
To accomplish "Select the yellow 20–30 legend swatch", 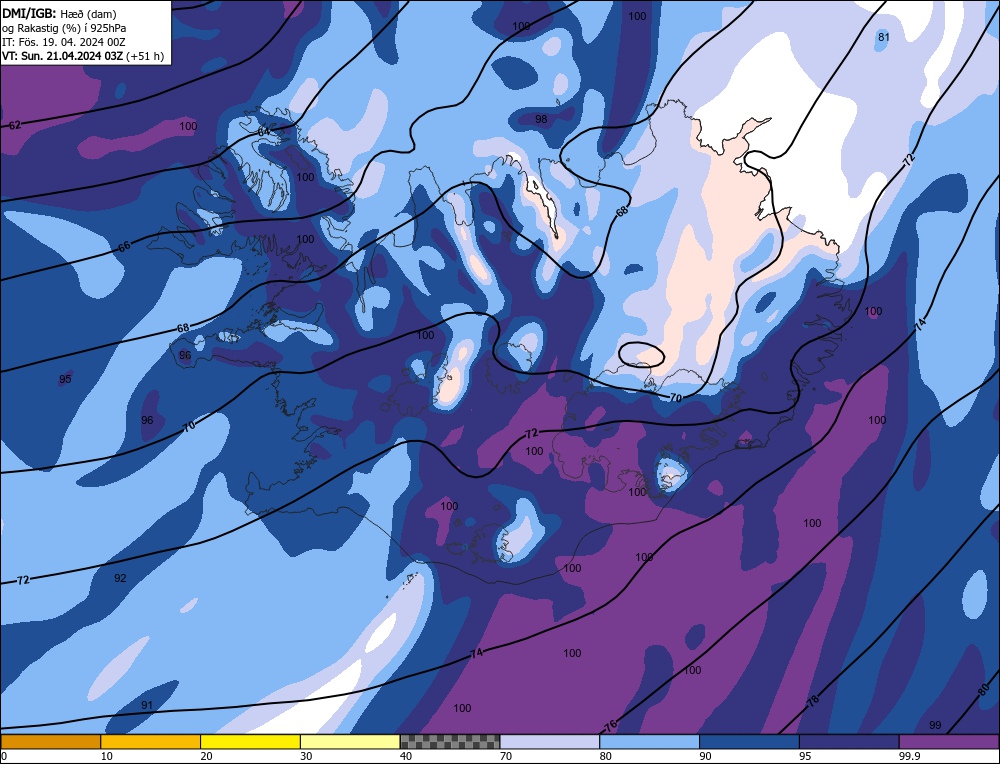I will tap(250, 742).
